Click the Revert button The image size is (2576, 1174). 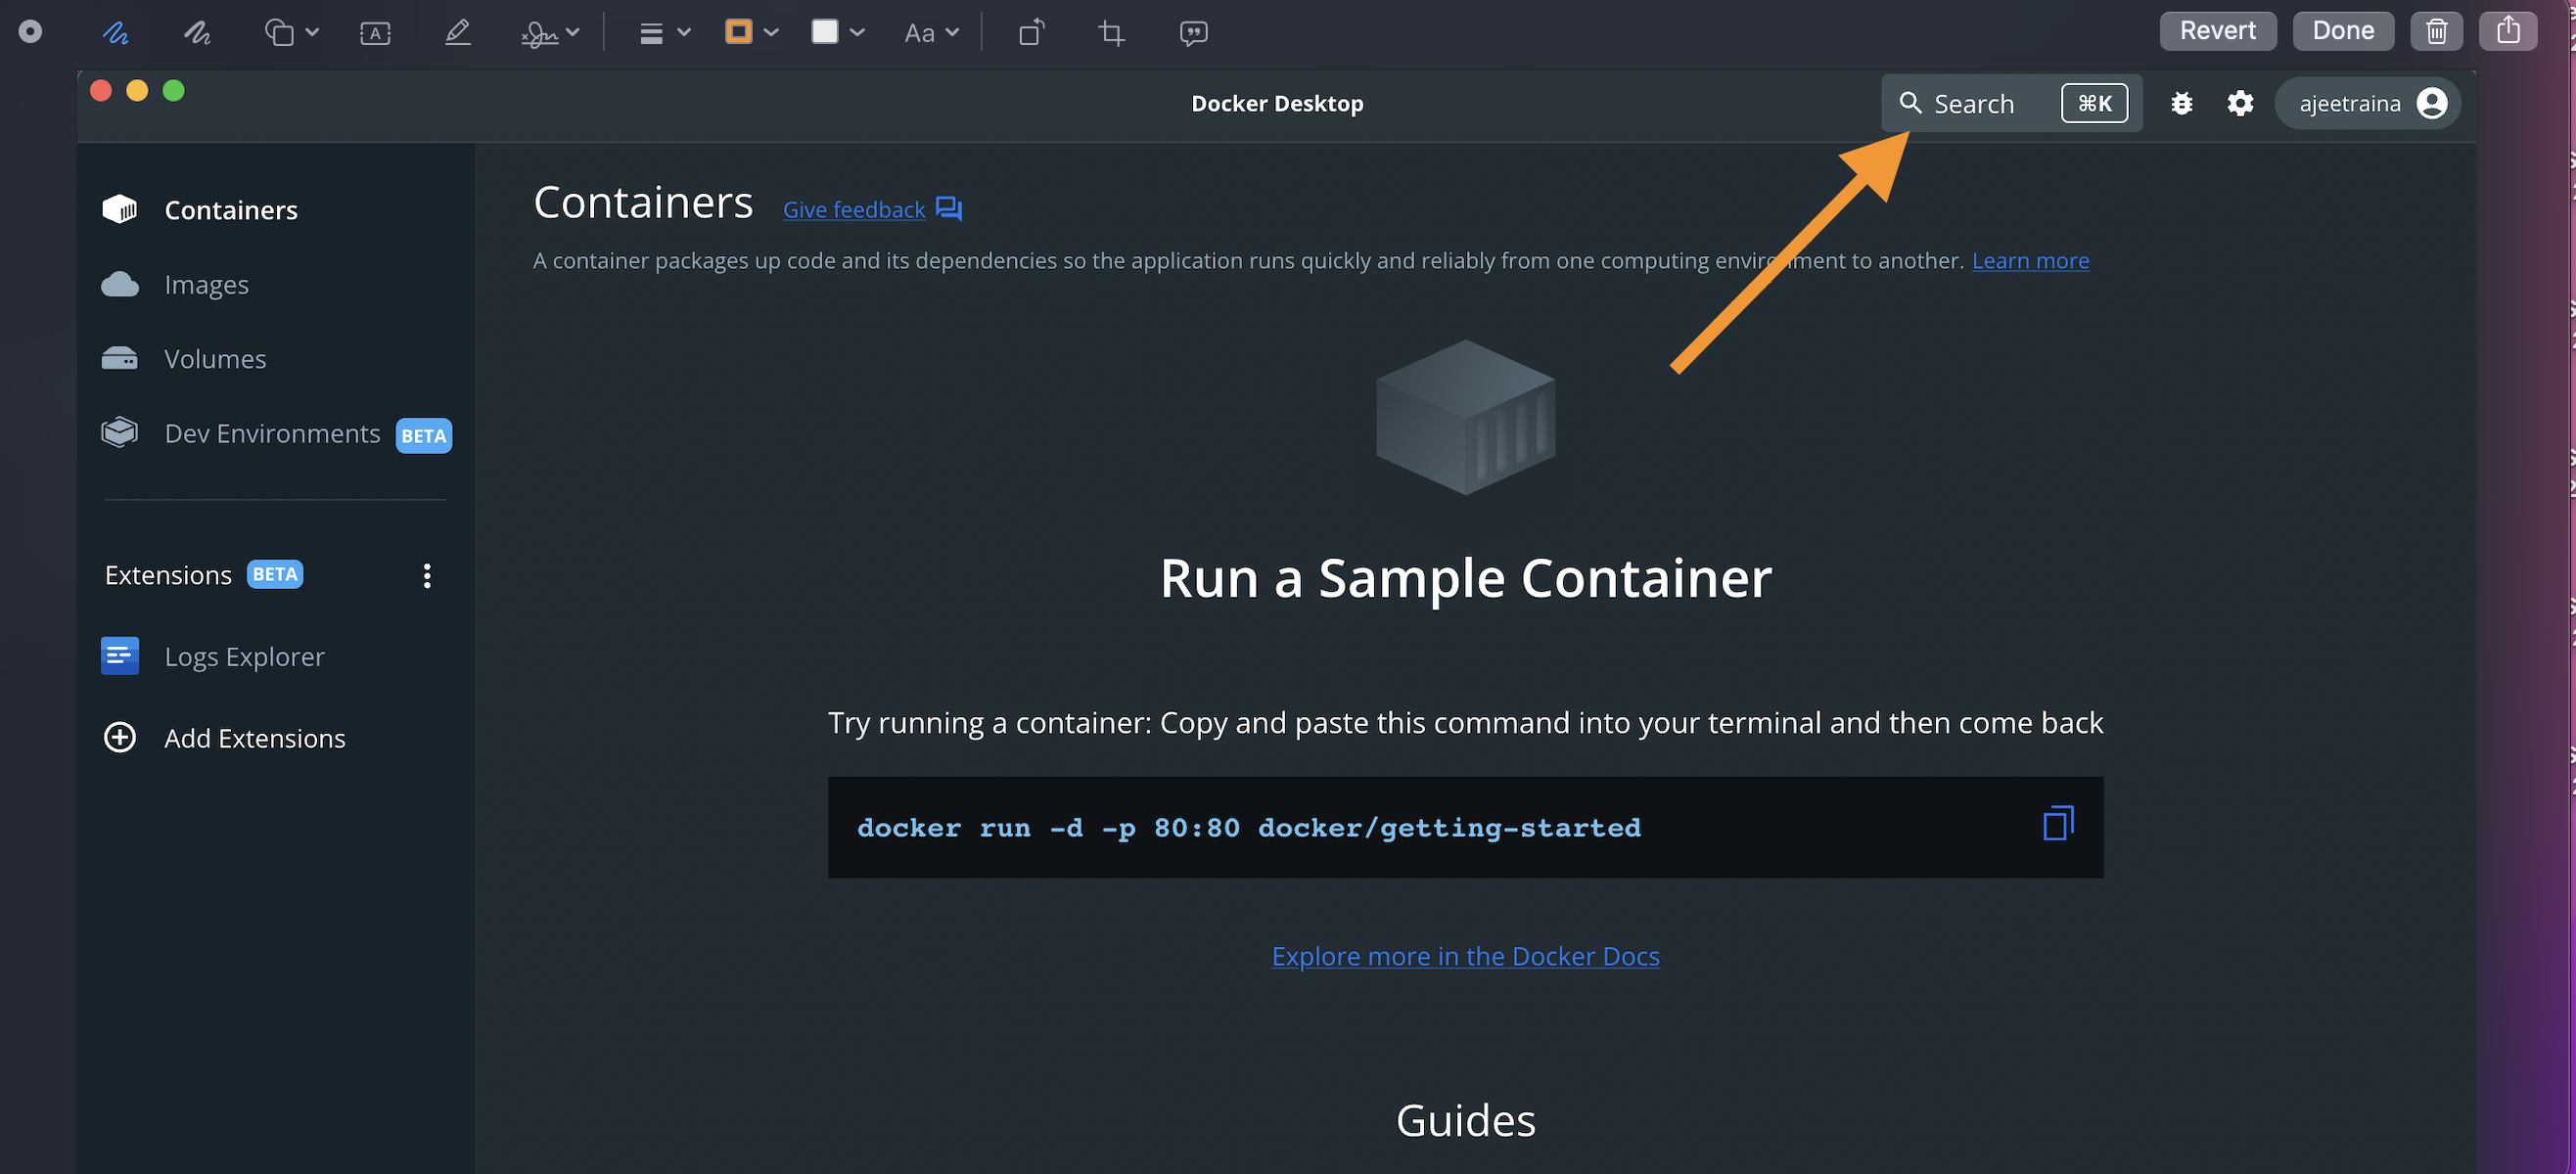tap(2217, 31)
